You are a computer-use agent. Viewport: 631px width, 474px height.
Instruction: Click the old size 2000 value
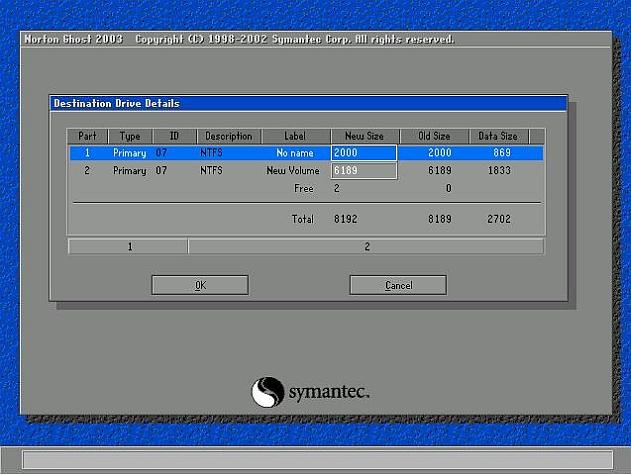coord(439,153)
